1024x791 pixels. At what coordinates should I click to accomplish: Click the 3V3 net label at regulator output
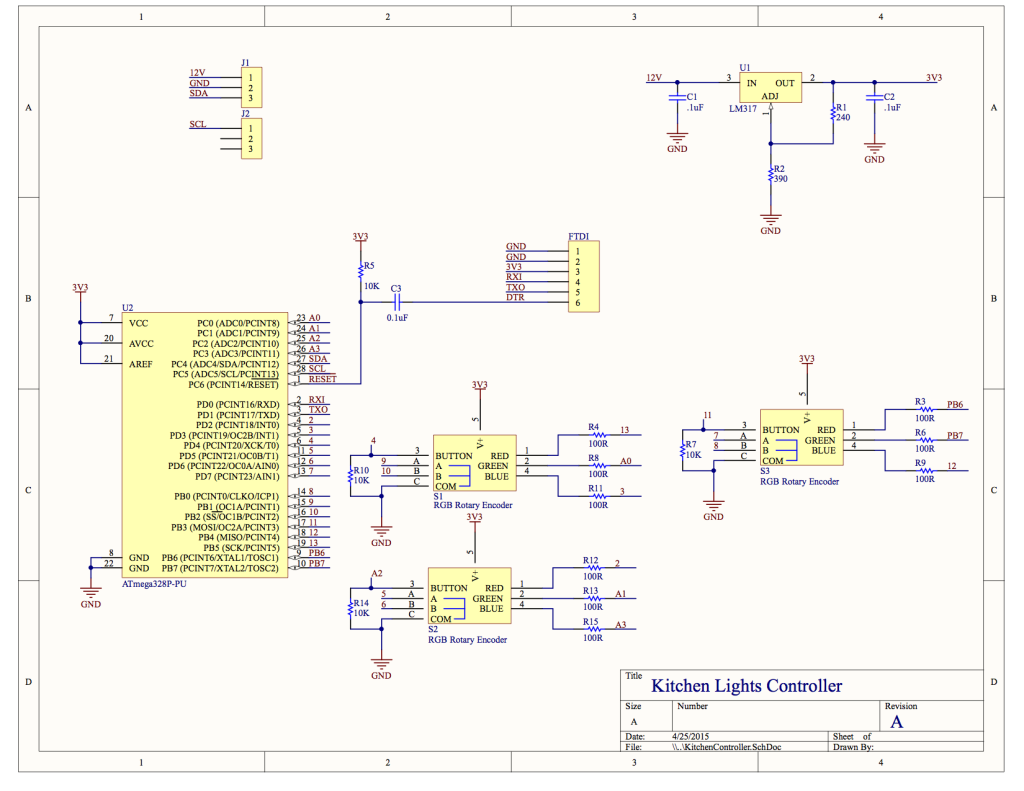click(934, 78)
